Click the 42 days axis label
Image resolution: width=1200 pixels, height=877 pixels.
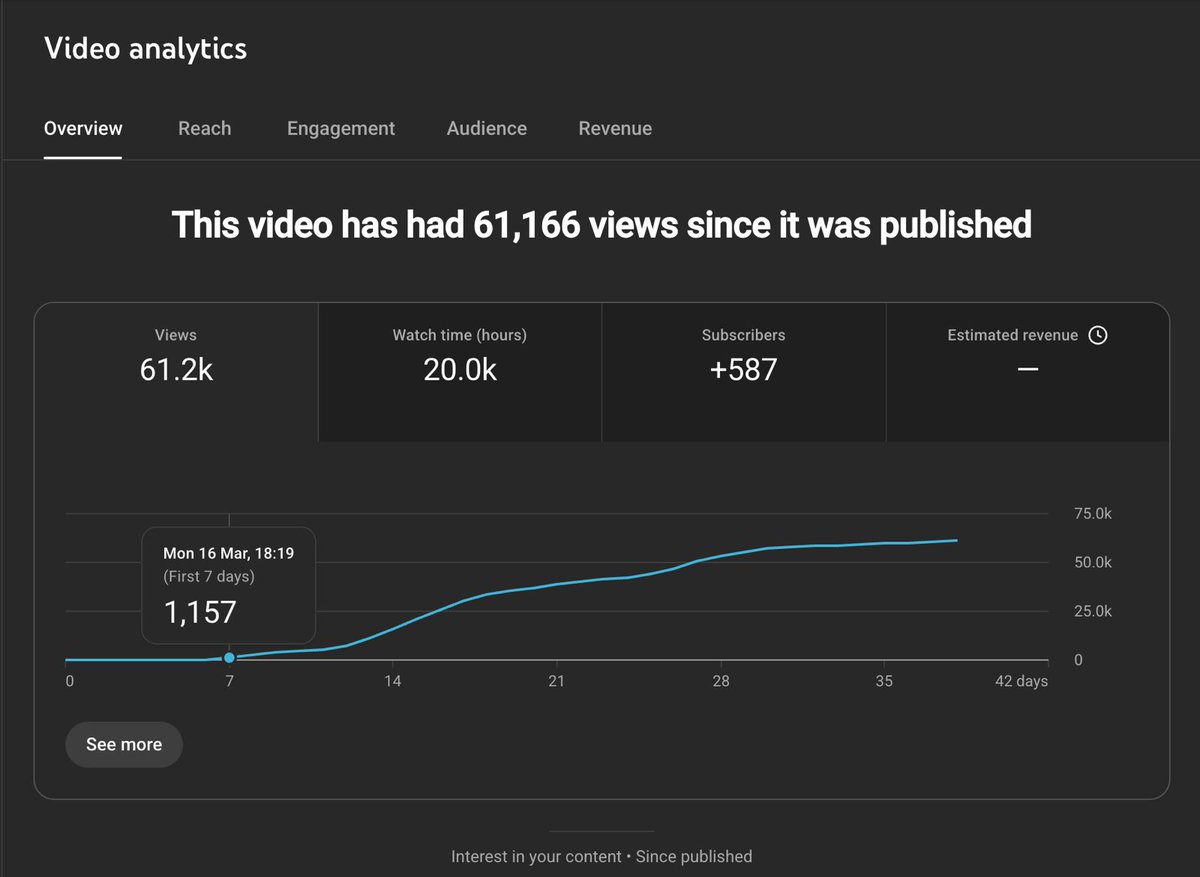[x=1020, y=681]
